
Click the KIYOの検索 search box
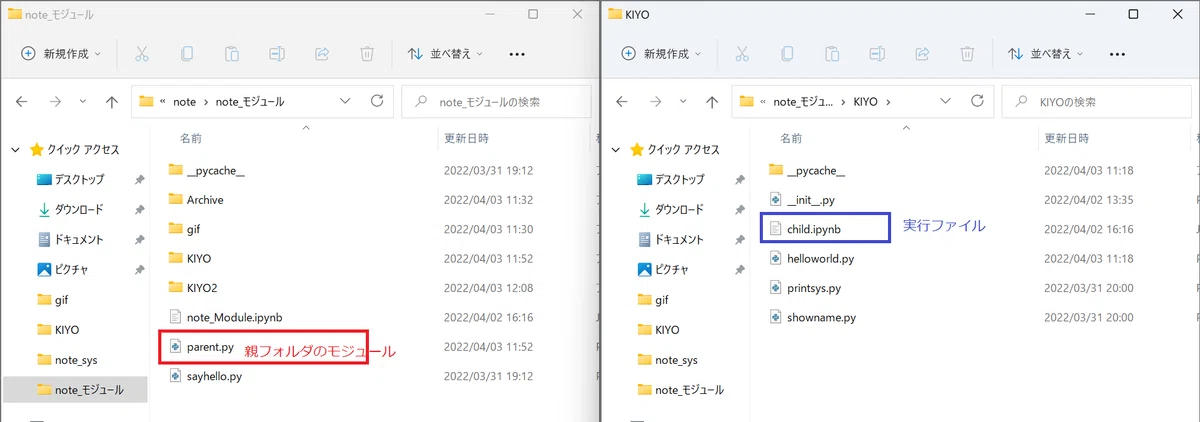coord(1096,101)
